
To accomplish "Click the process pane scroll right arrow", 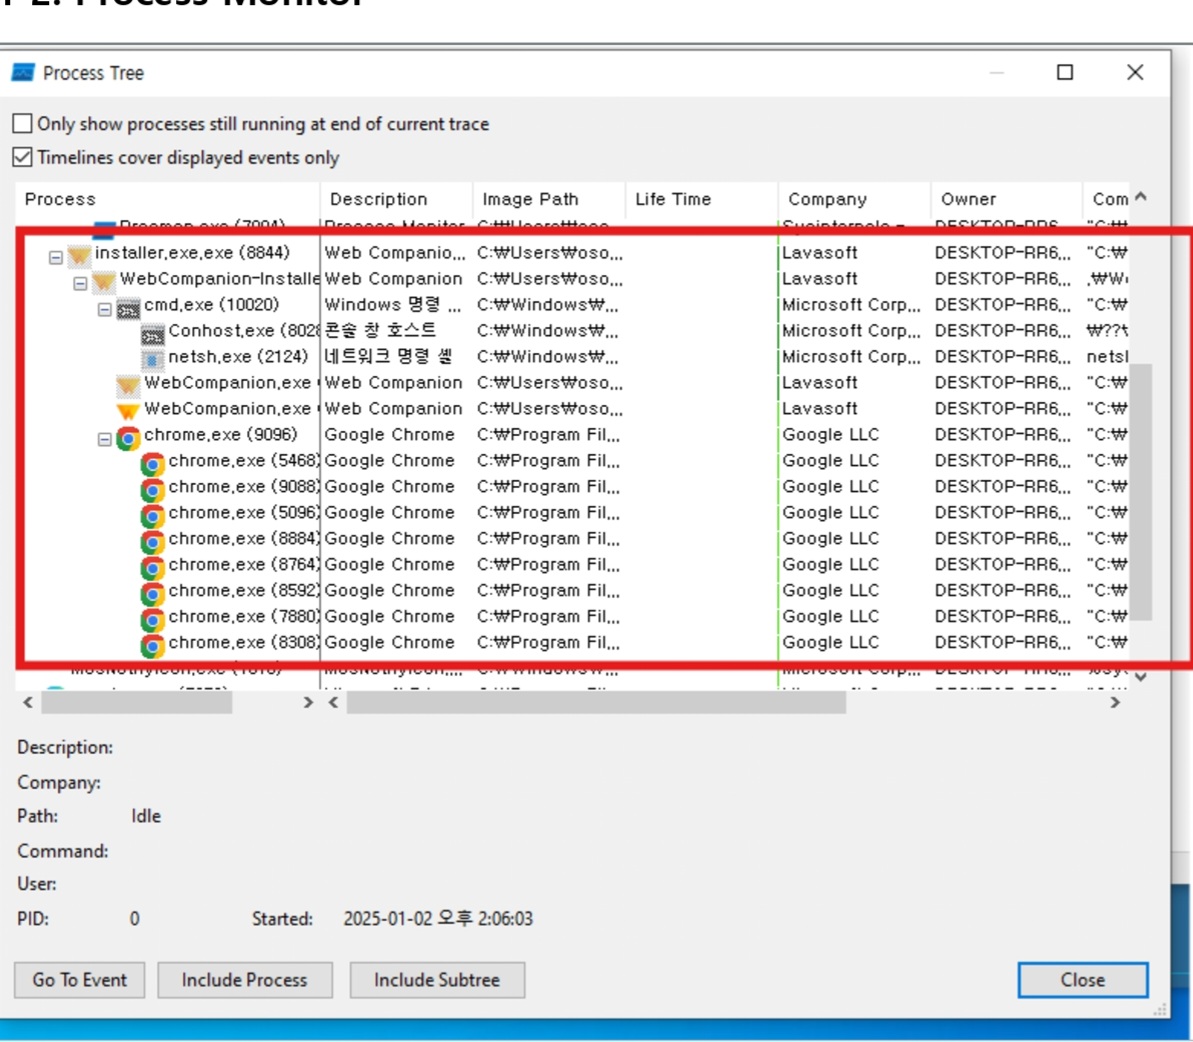I will click(307, 702).
